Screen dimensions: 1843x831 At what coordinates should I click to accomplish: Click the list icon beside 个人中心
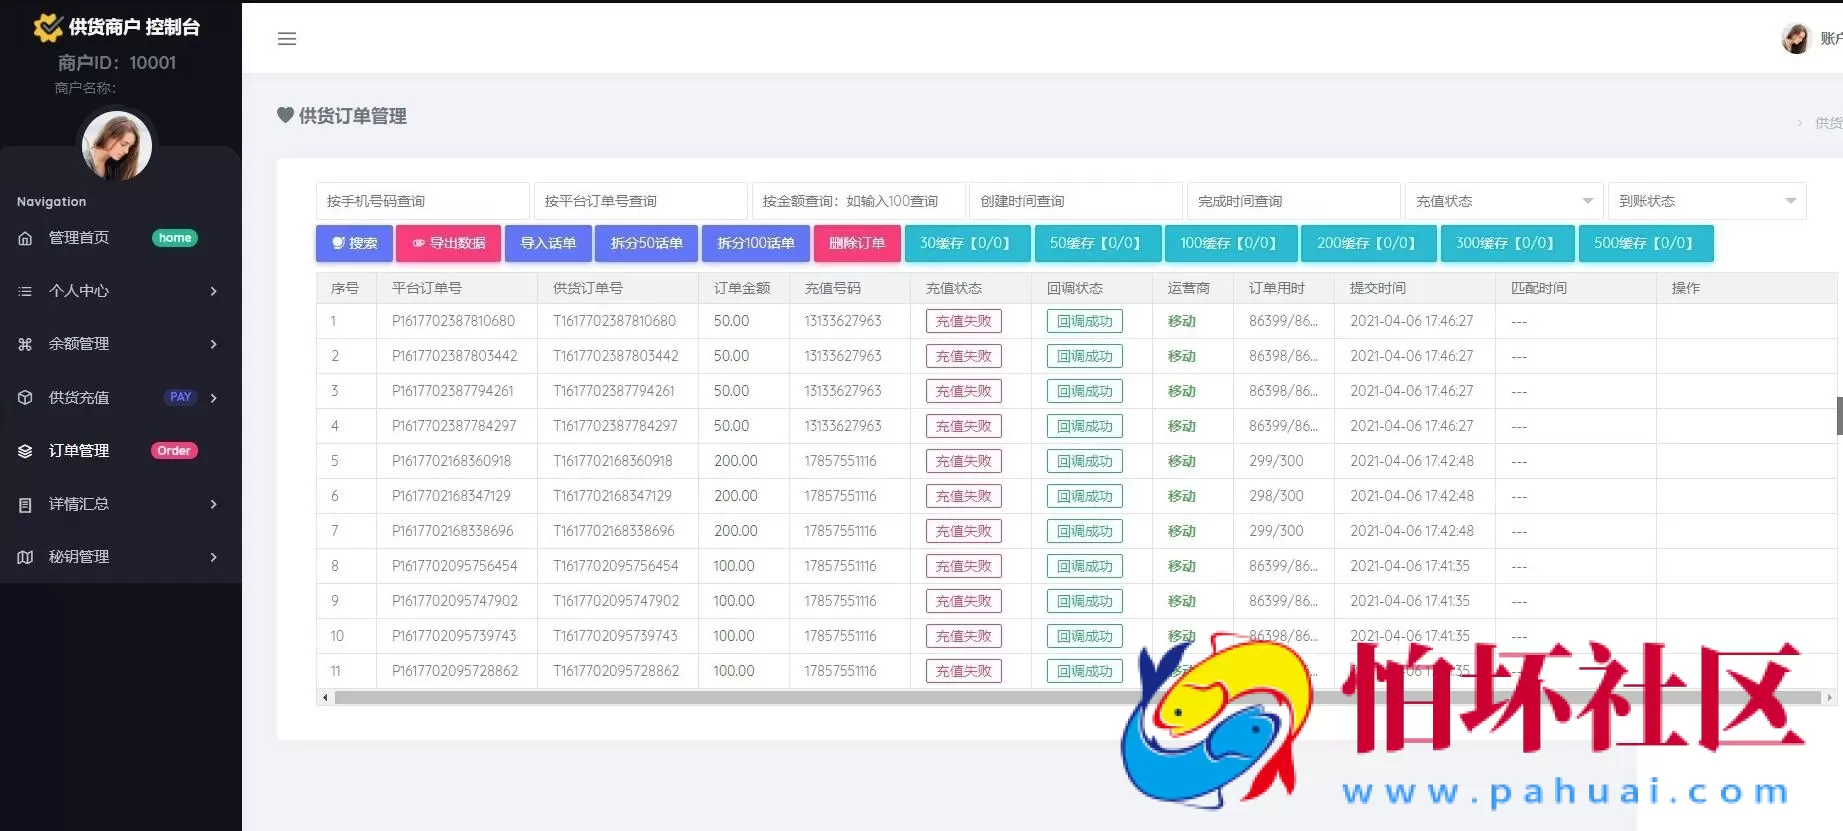[x=26, y=291]
